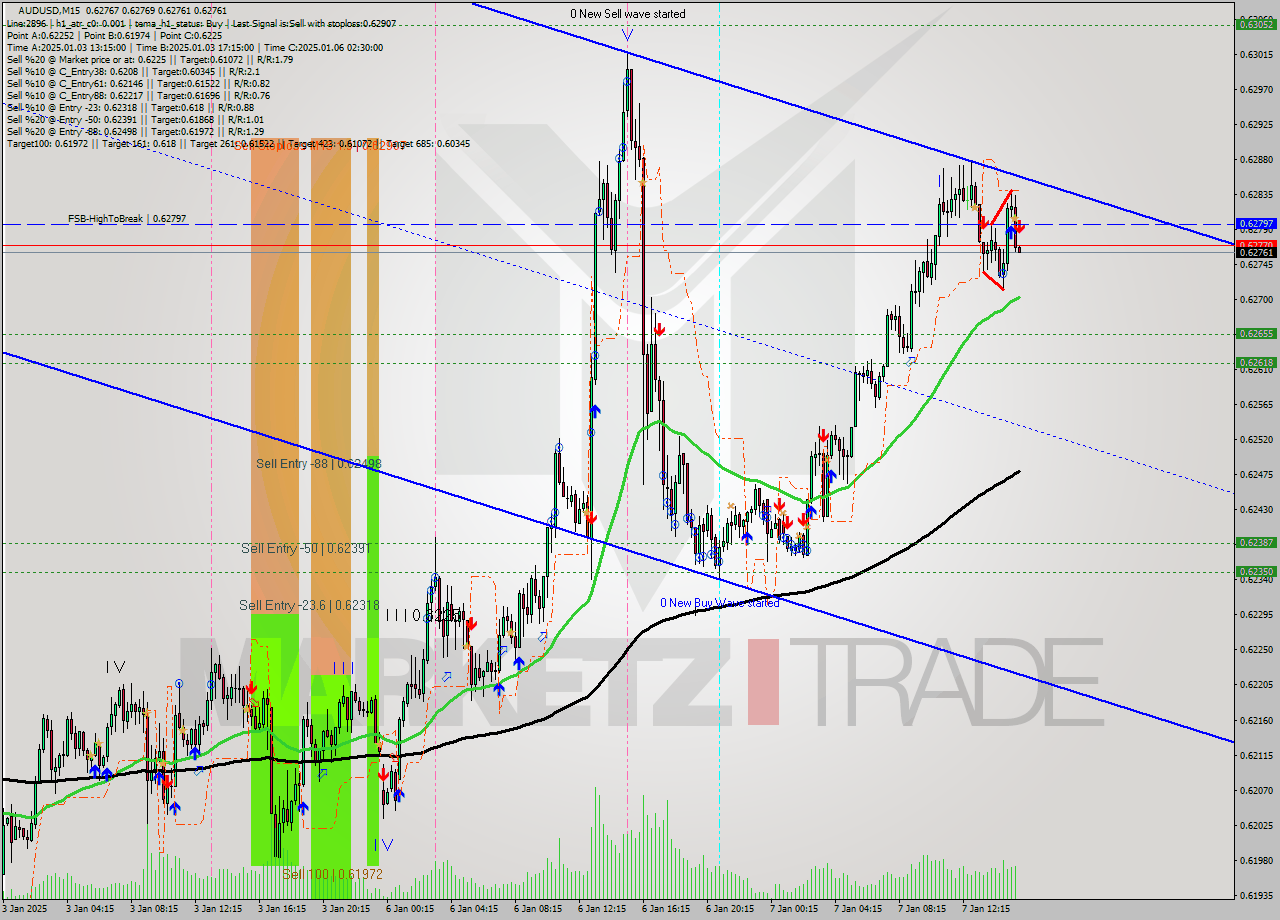Click the blue 'V' wave marker at the peak
Image resolution: width=1280 pixels, height=920 pixels.
click(626, 35)
